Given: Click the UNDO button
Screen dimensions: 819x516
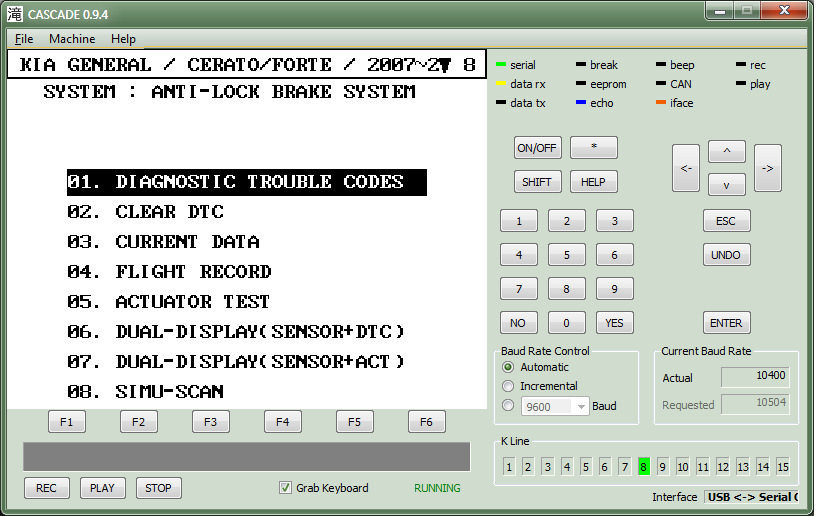Looking at the screenshot, I should [727, 255].
